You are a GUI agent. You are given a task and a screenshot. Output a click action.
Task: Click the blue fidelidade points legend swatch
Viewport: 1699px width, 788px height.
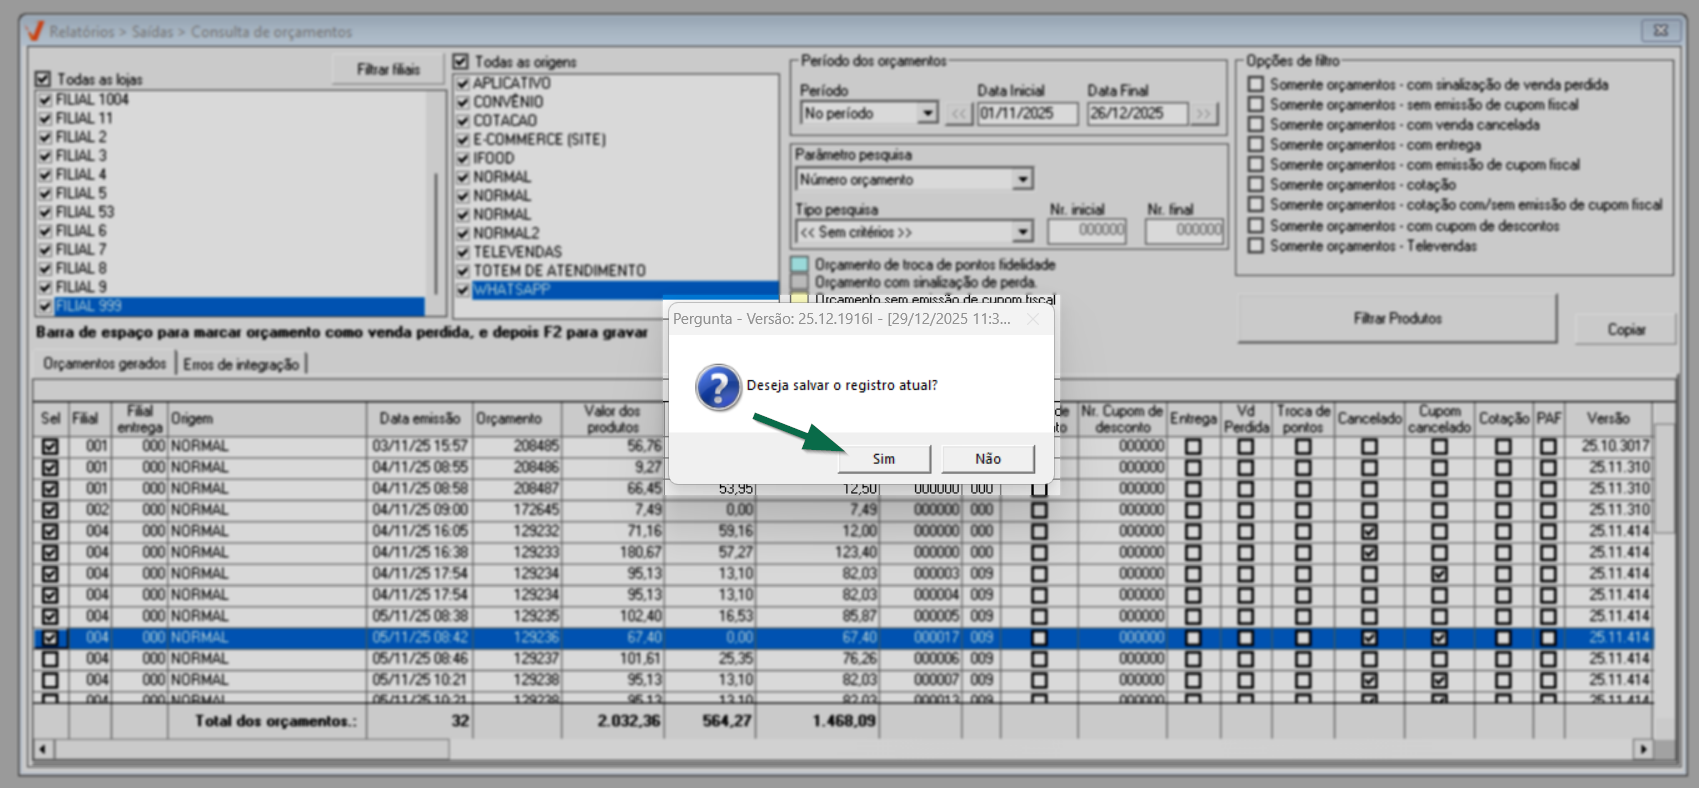pos(800,265)
